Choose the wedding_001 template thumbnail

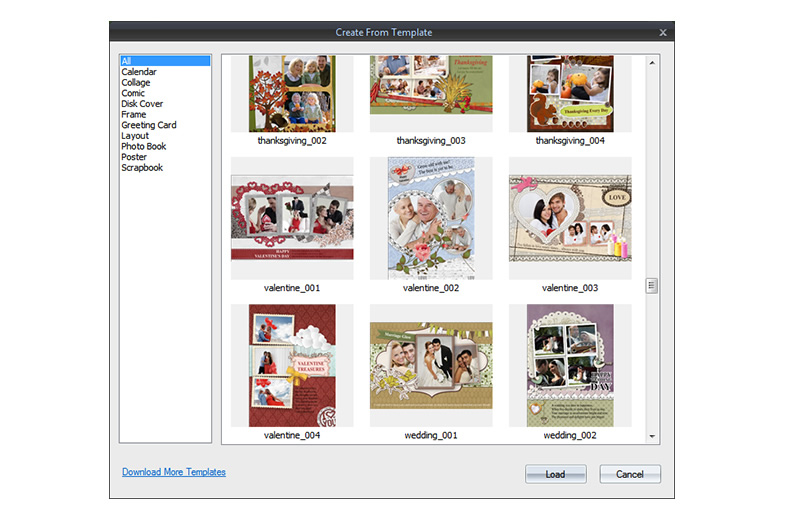pyautogui.click(x=431, y=365)
